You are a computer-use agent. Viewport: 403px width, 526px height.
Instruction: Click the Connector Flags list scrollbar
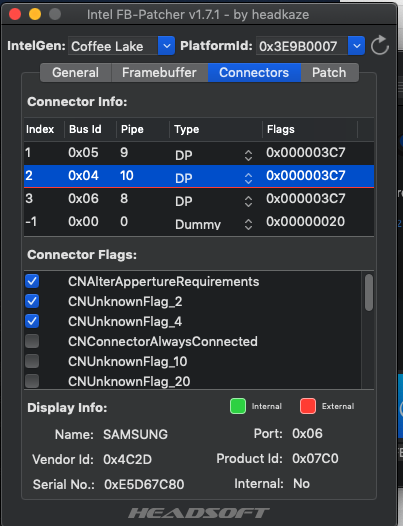tap(369, 293)
